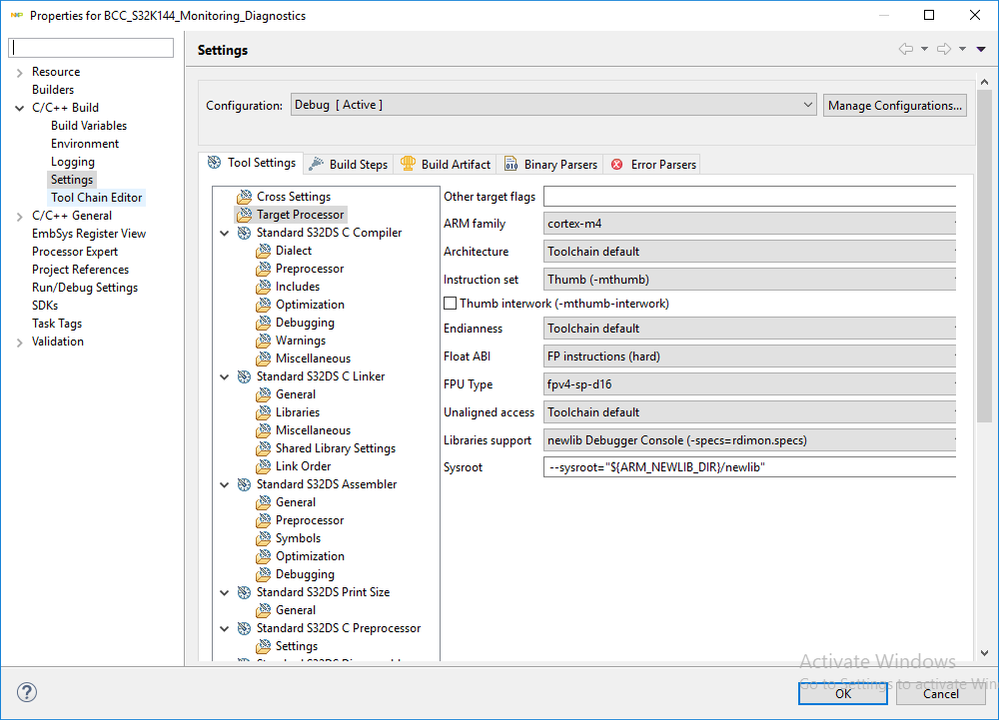Click the help question mark icon

pos(27,692)
